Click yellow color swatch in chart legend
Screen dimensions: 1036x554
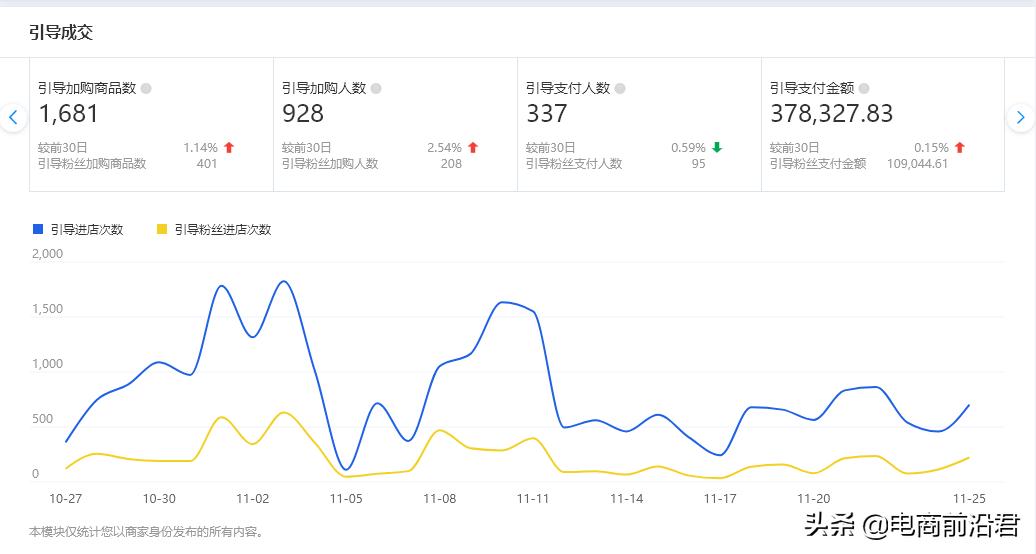click(x=162, y=229)
